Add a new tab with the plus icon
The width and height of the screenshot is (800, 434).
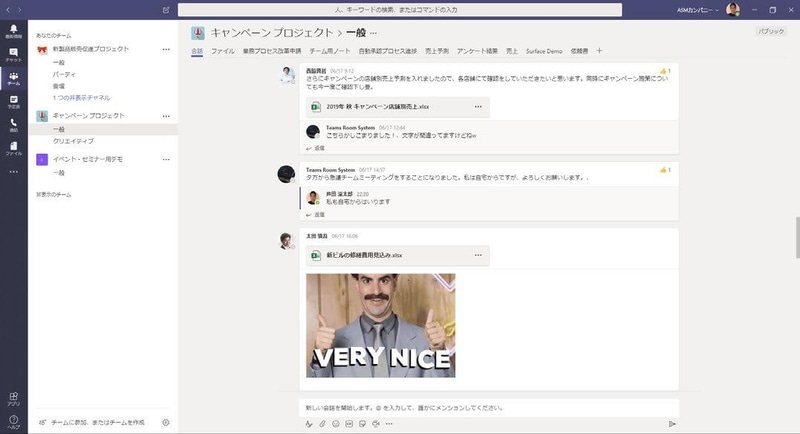[599, 50]
